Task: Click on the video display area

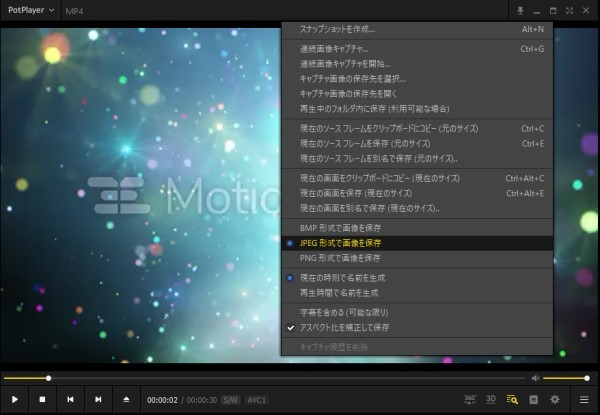Action: 141,195
